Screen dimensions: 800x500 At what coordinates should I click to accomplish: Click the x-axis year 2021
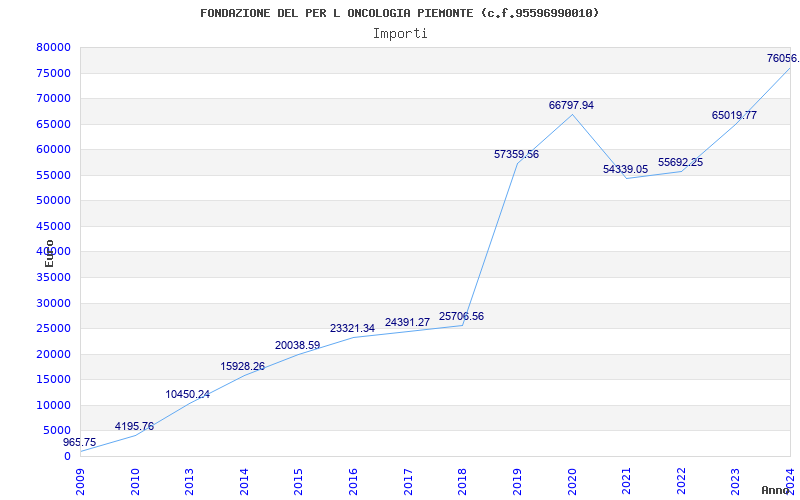click(626, 482)
